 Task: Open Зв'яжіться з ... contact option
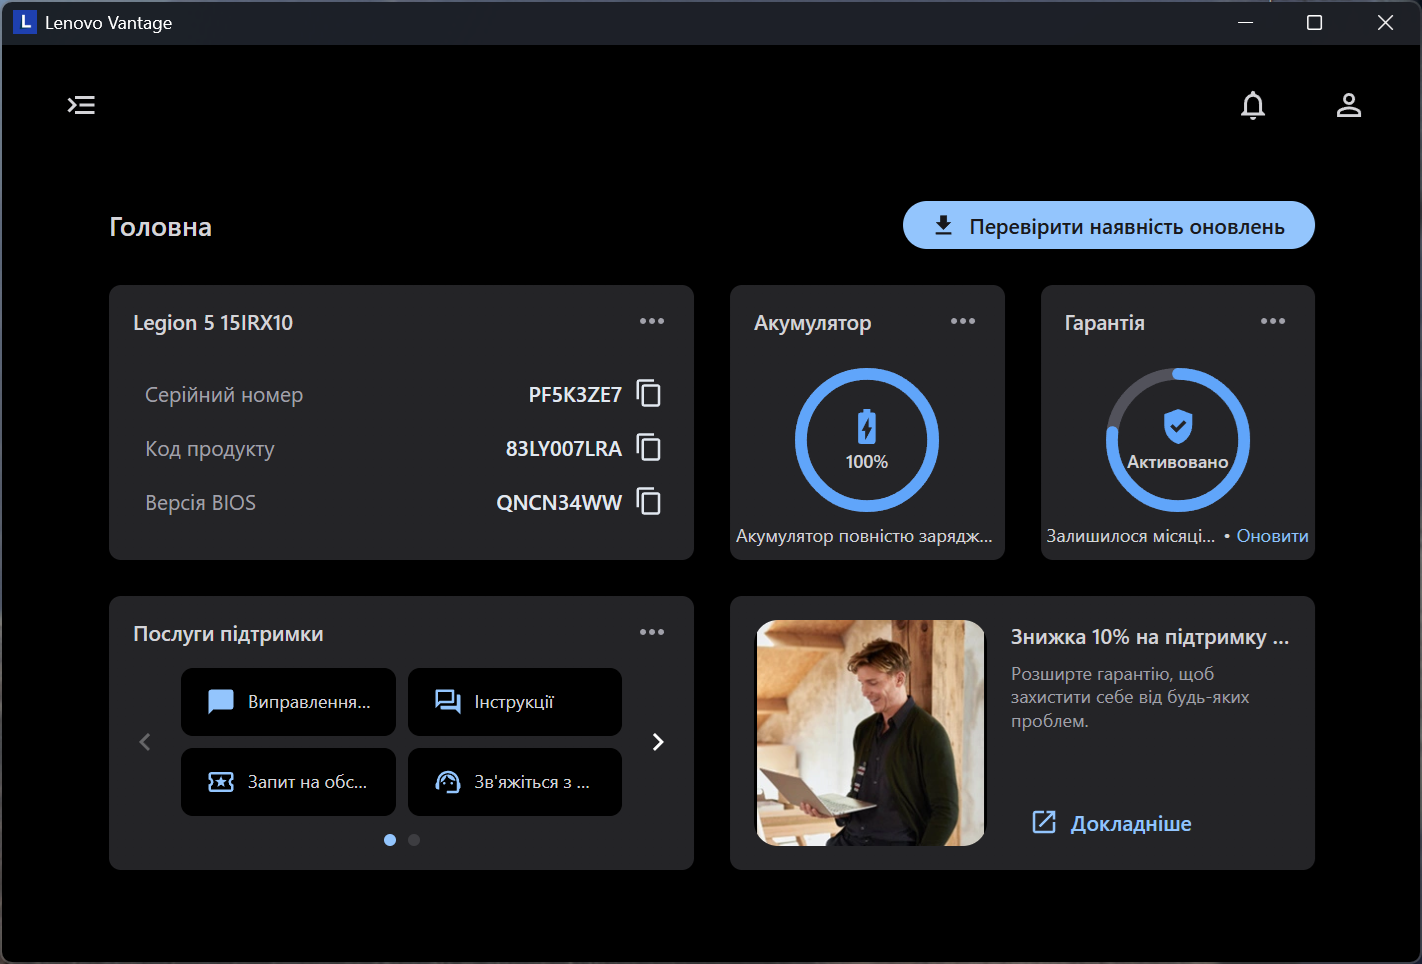click(x=515, y=782)
